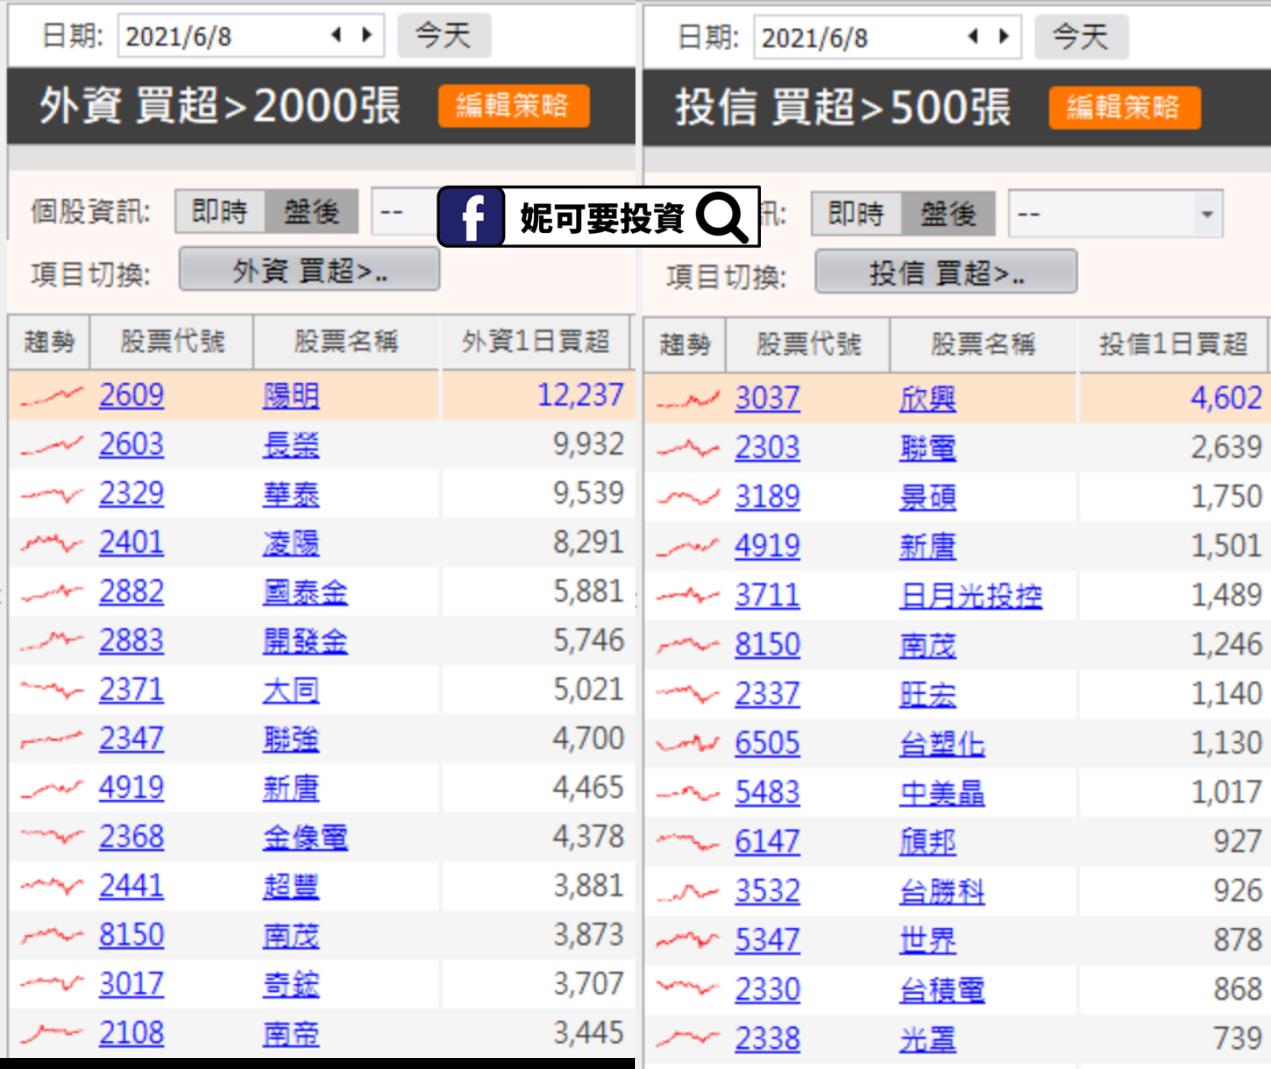The image size is (1271, 1069).
Task: Click trend sparkline for 2347 聯強
Action: click(51, 740)
